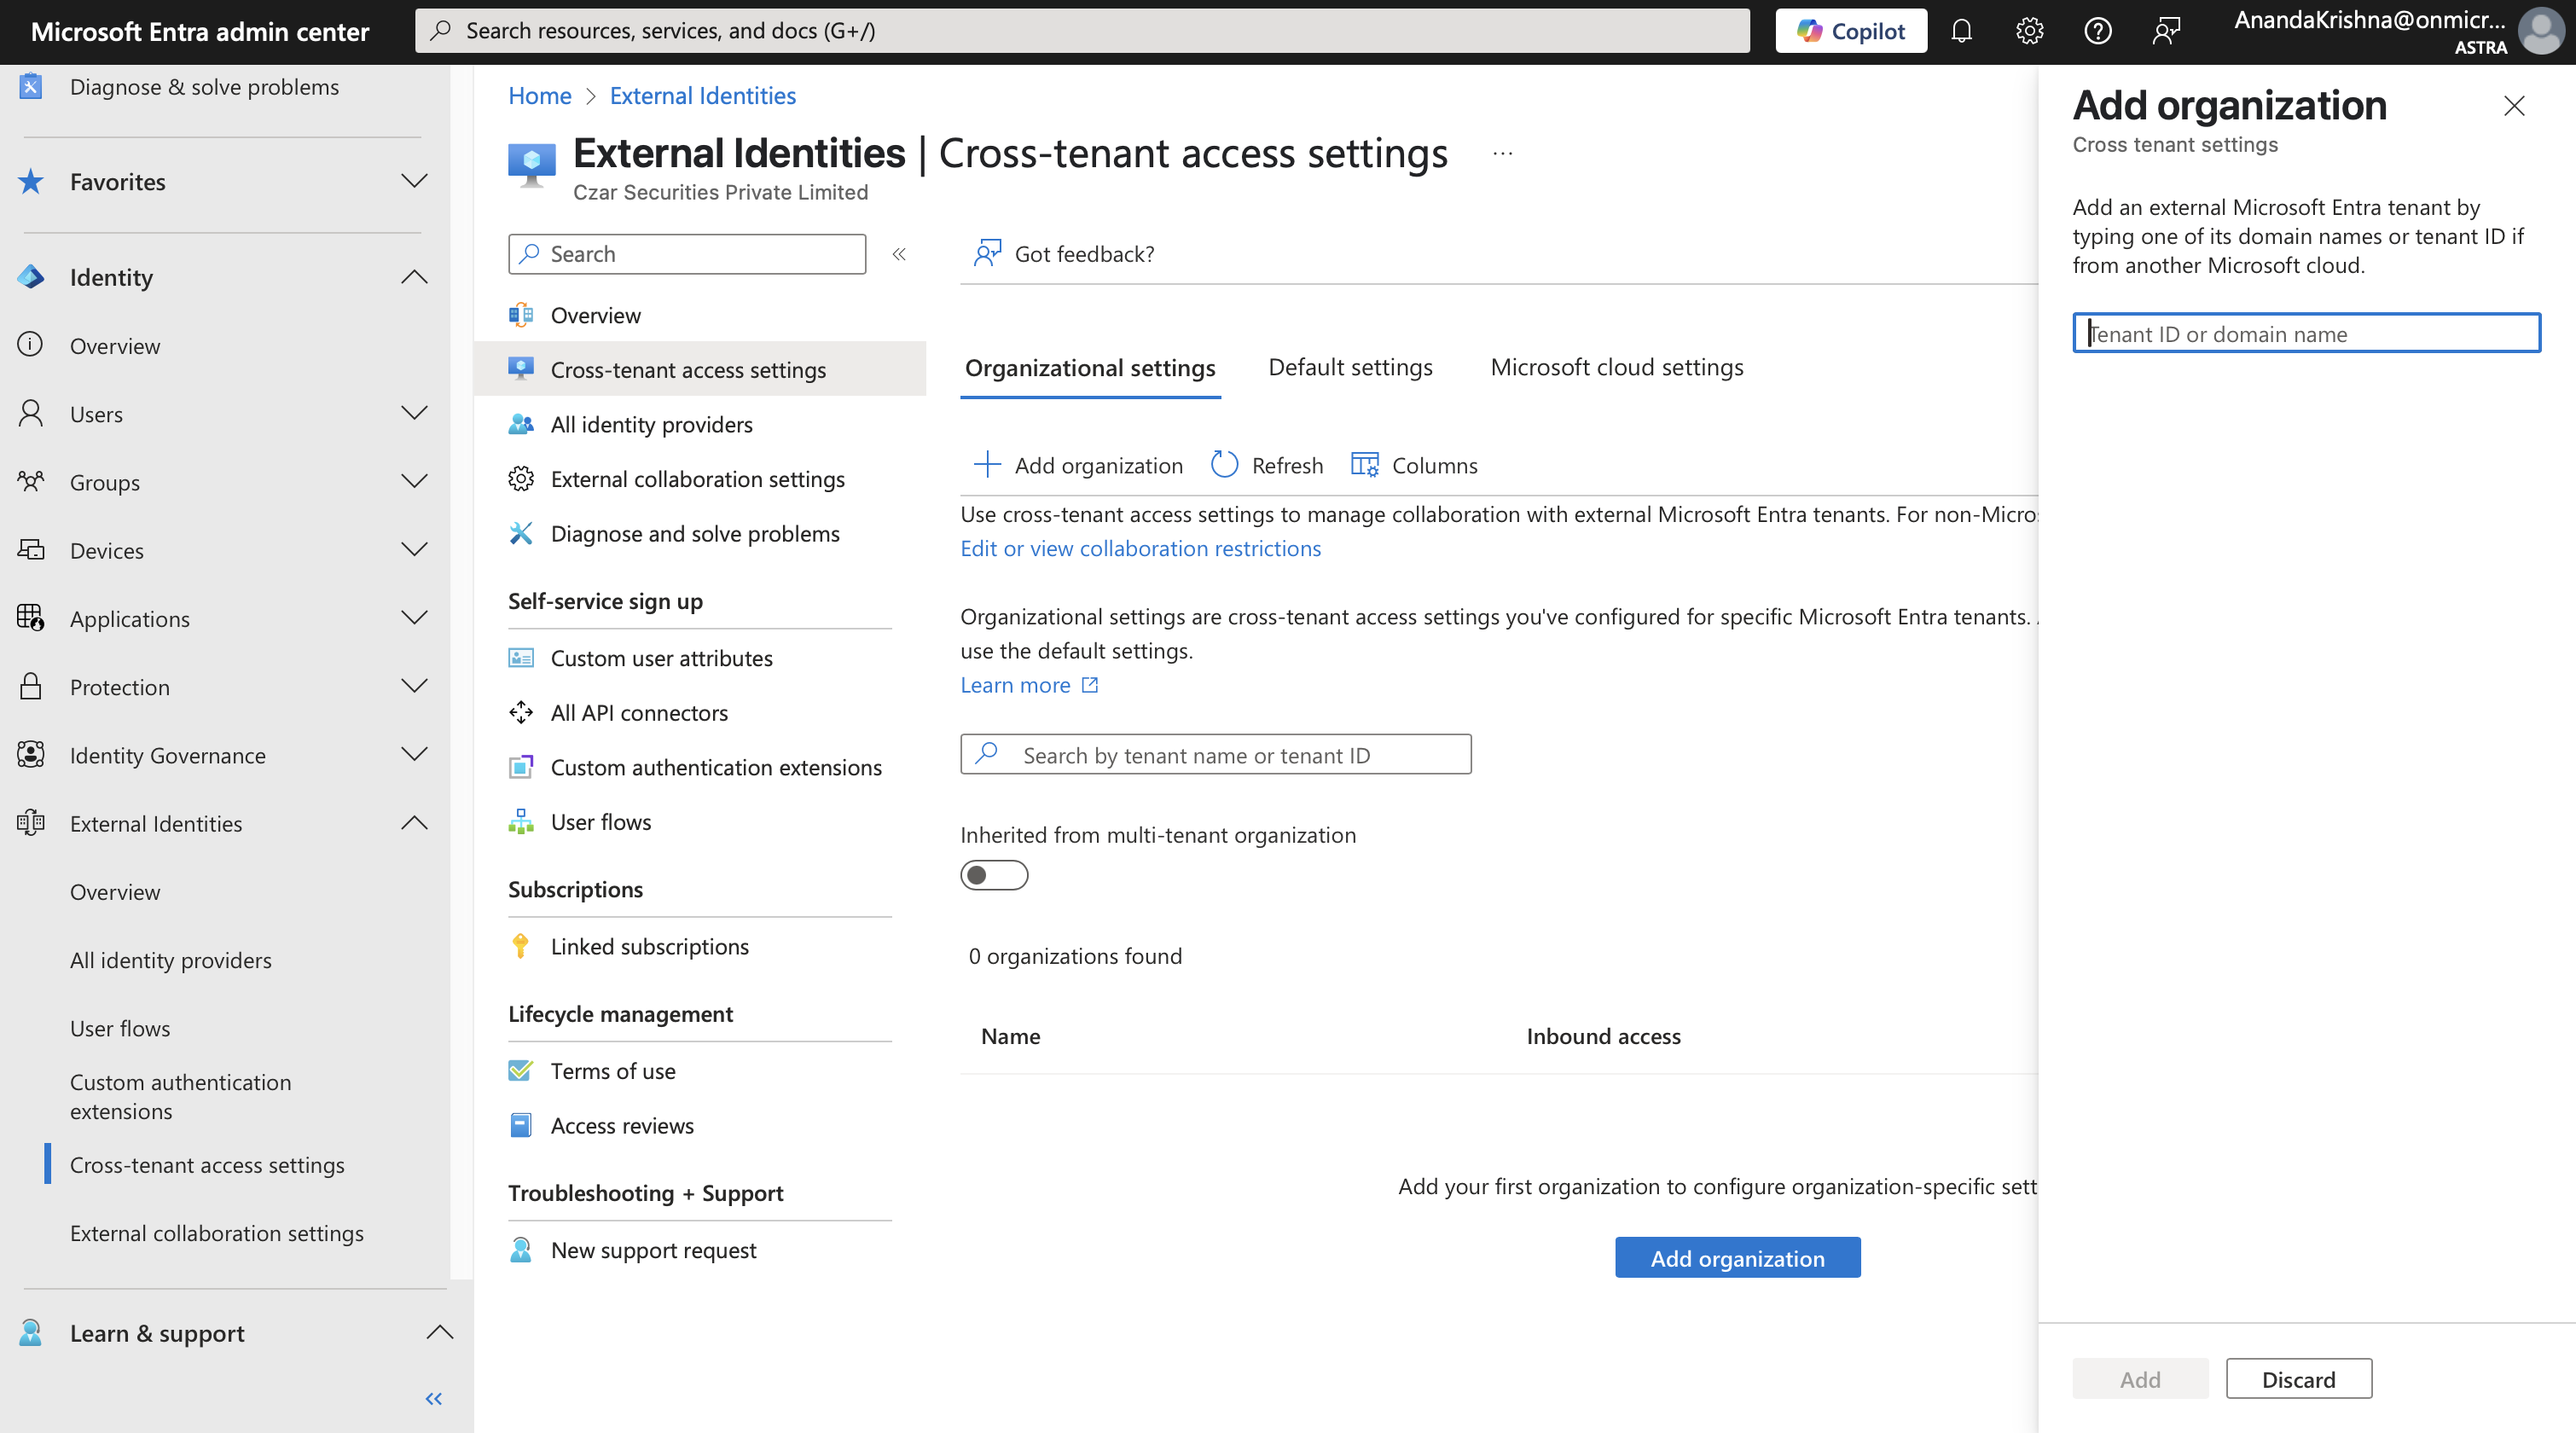Image resolution: width=2576 pixels, height=1433 pixels.
Task: Open the help question mark icon
Action: click(x=2097, y=31)
